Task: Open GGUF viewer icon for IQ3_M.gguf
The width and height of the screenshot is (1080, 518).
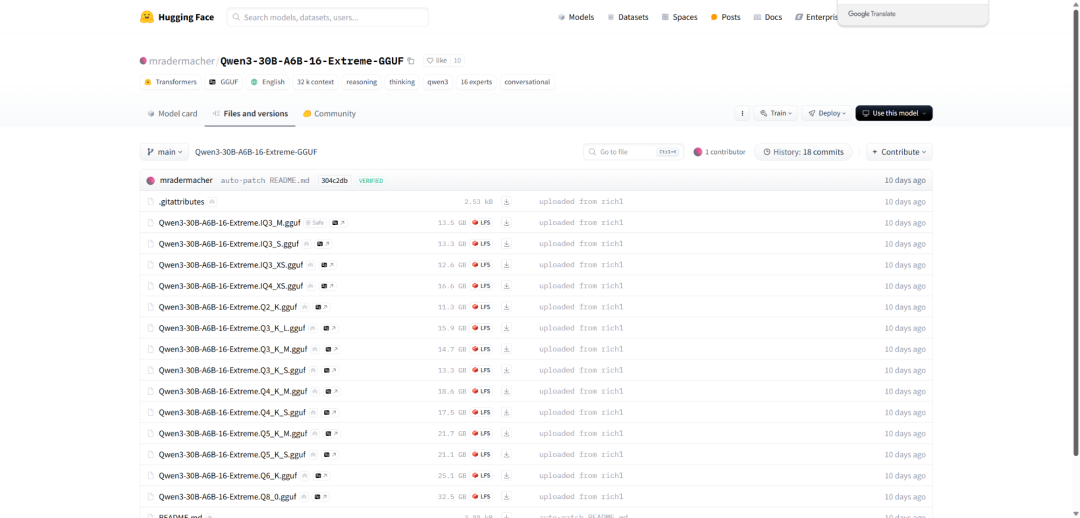Action: tap(339, 223)
